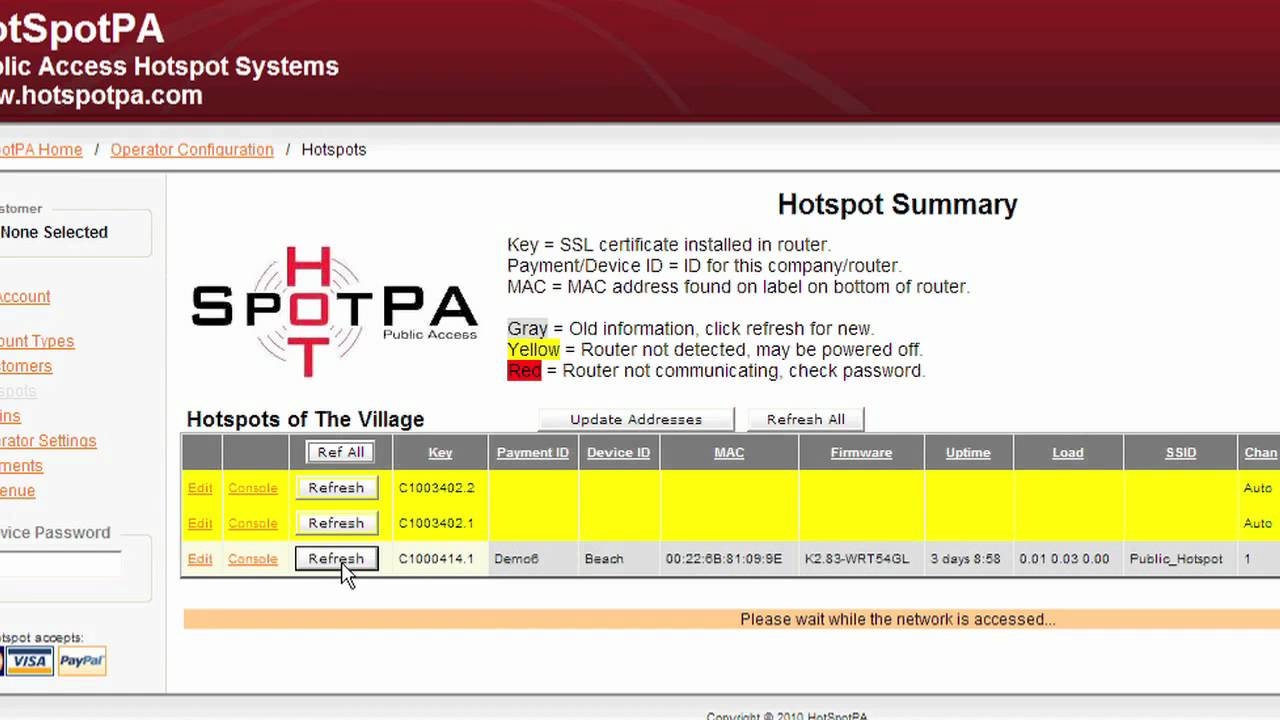
Task: Sort table by Key column
Action: tap(440, 452)
